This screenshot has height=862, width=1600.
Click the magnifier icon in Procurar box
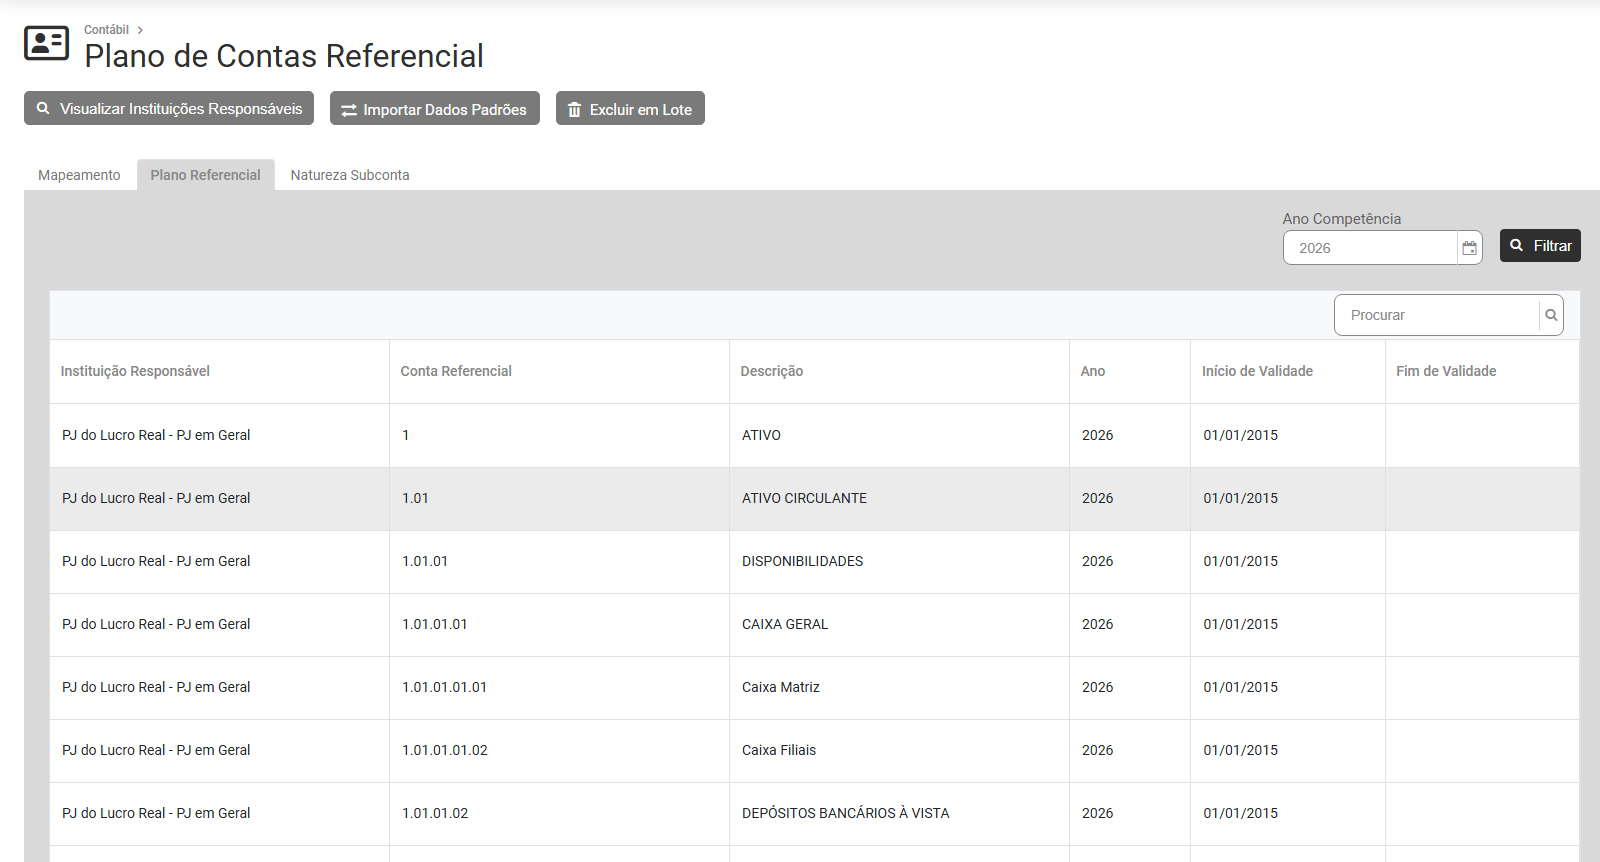1551,315
